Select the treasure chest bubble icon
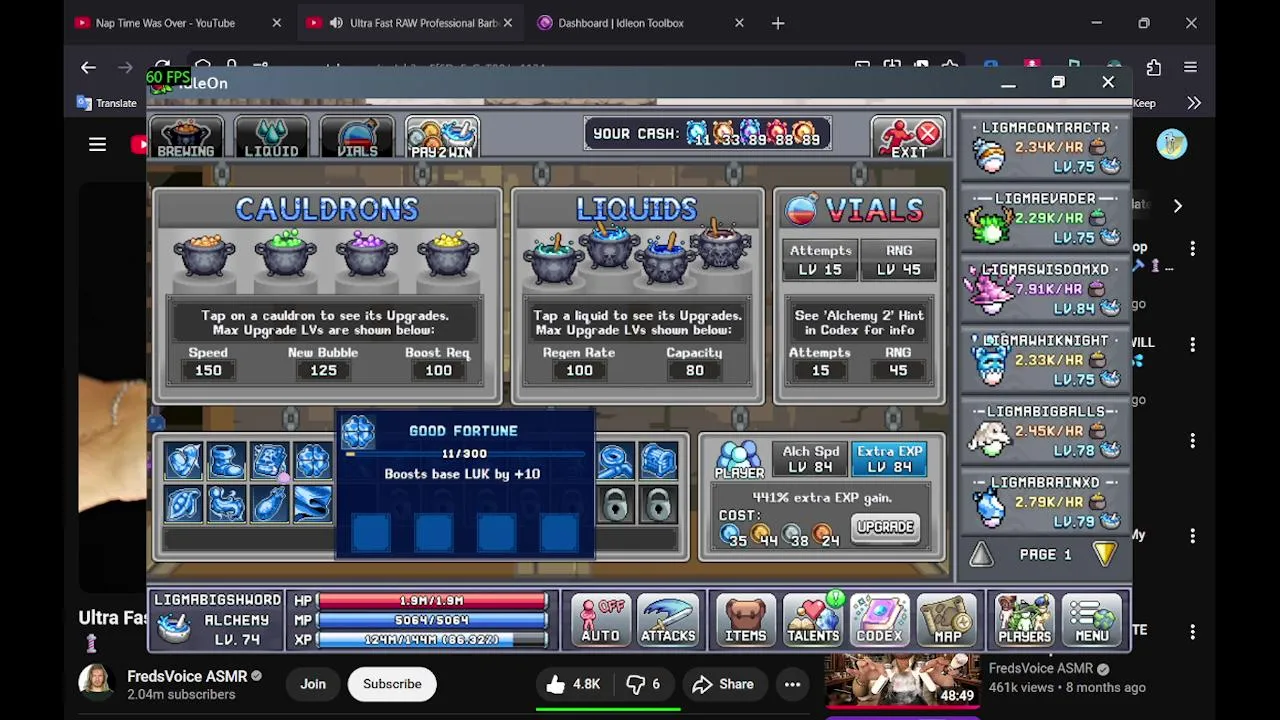Image resolution: width=1280 pixels, height=720 pixels. pyautogui.click(x=658, y=461)
